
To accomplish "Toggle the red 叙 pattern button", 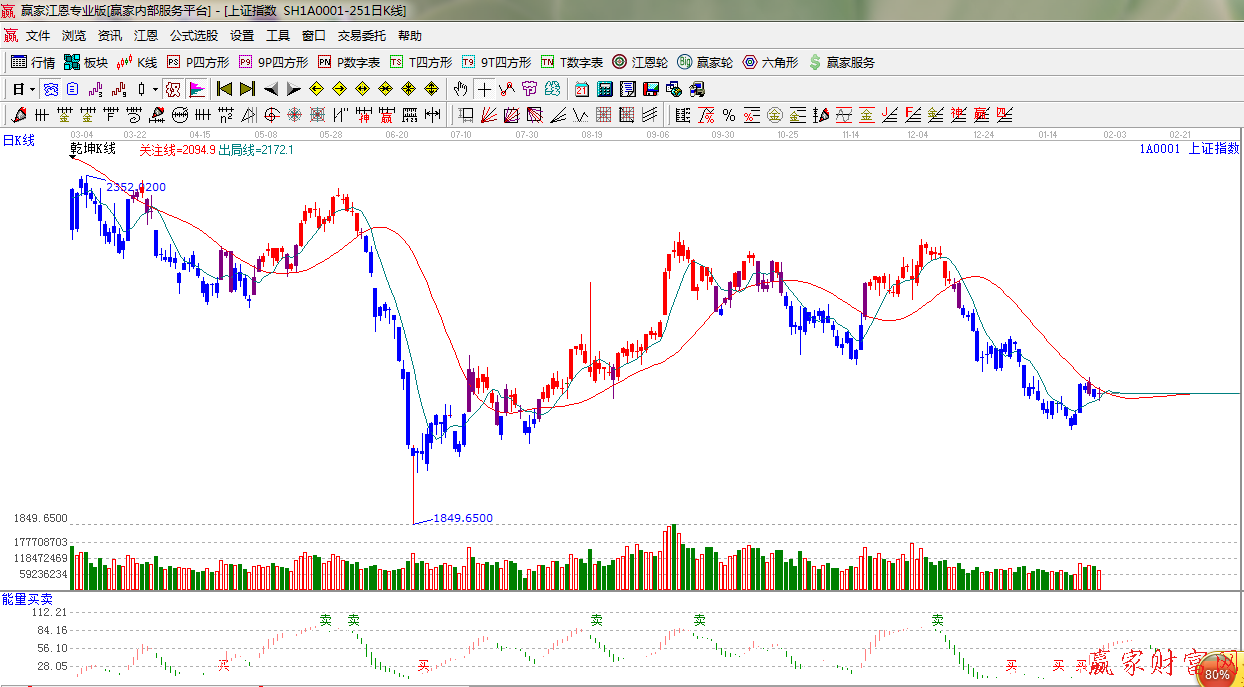I will click(x=173, y=89).
